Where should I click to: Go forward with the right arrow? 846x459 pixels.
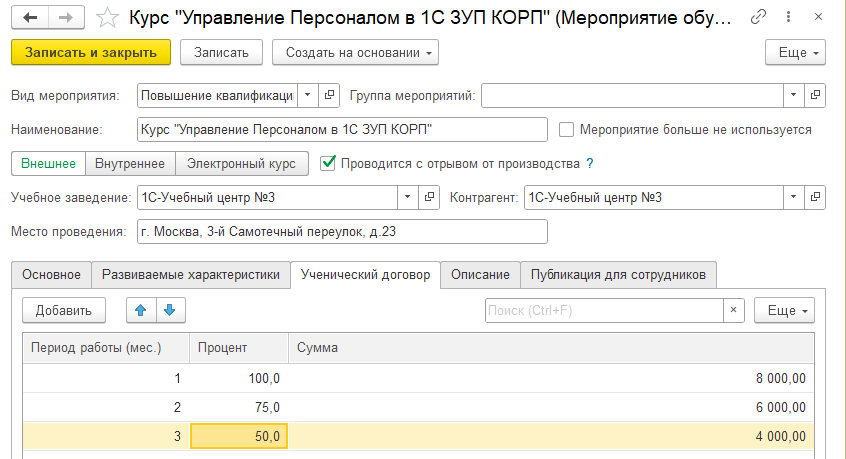(66, 17)
